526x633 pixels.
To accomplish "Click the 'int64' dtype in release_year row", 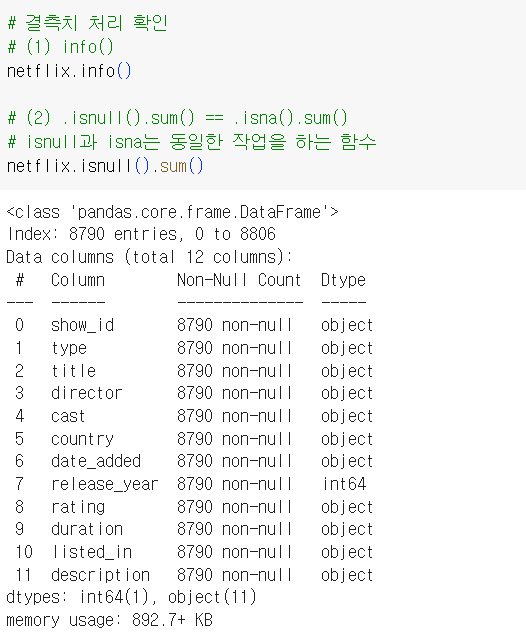I will [344, 484].
